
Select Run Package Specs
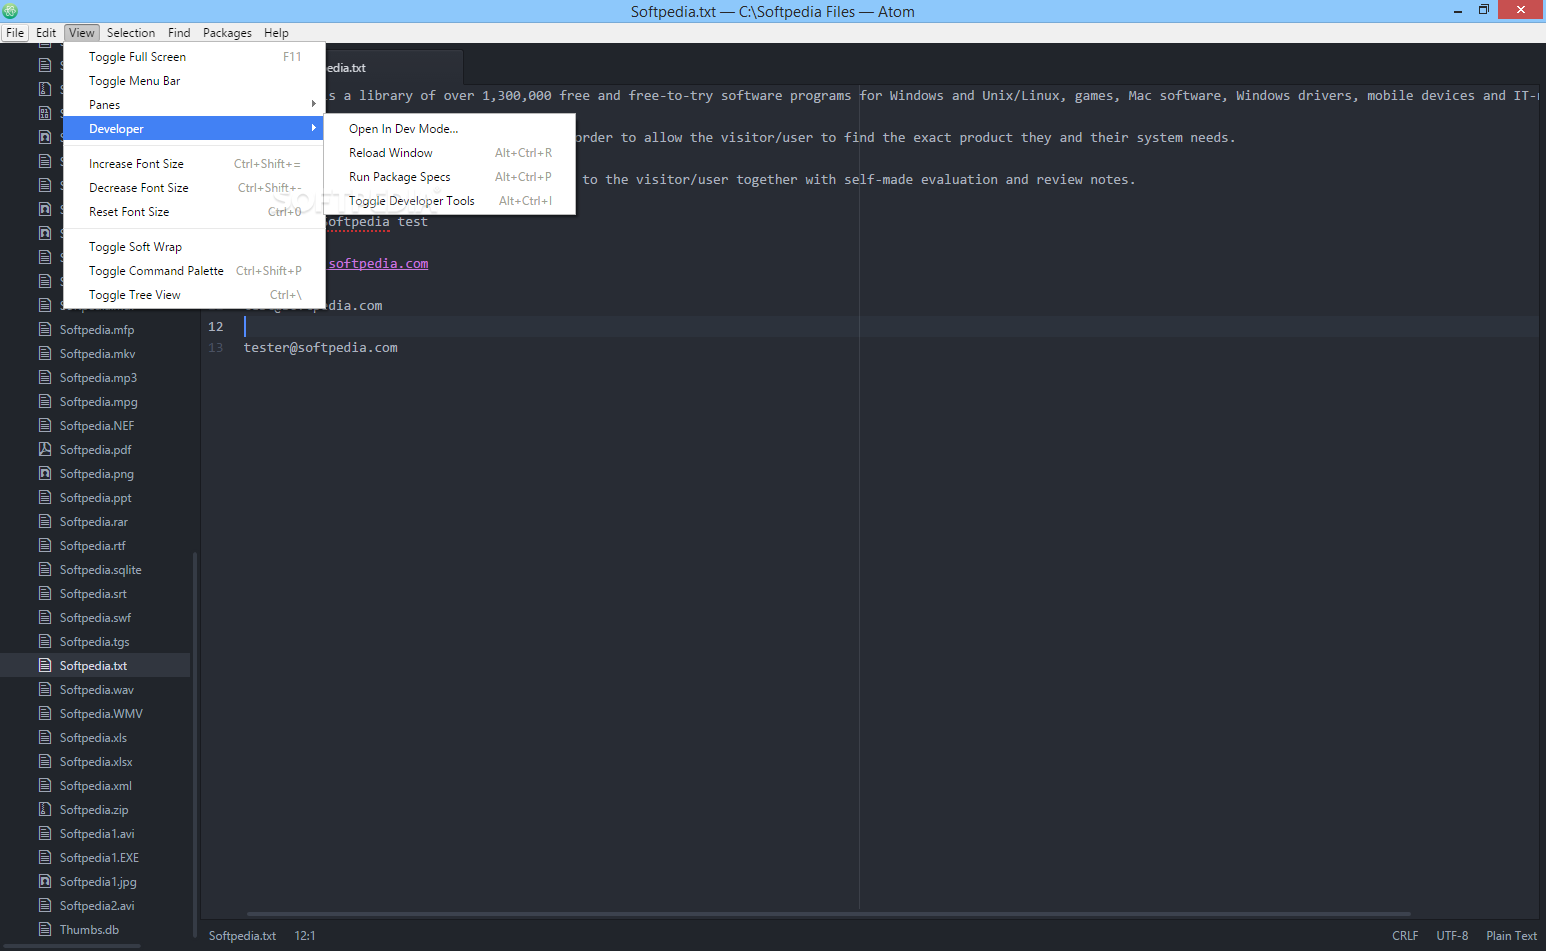click(450, 177)
